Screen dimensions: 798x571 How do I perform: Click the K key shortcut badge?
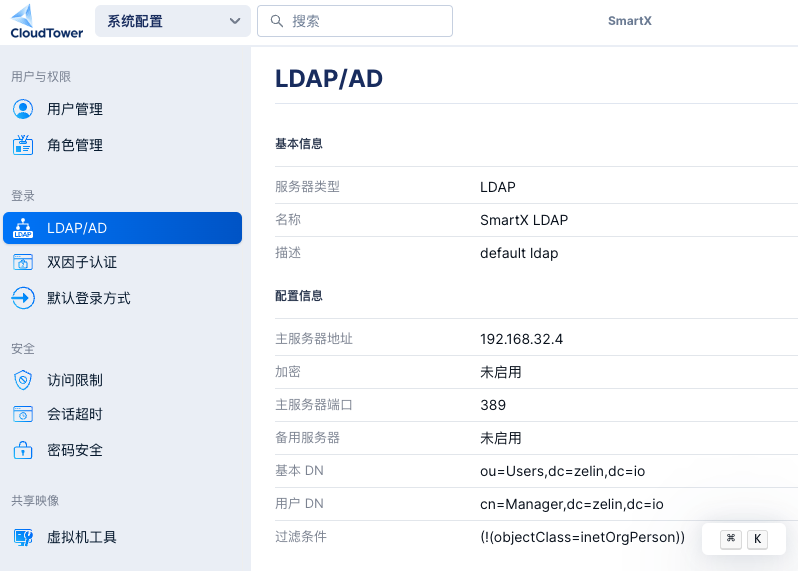click(x=757, y=539)
